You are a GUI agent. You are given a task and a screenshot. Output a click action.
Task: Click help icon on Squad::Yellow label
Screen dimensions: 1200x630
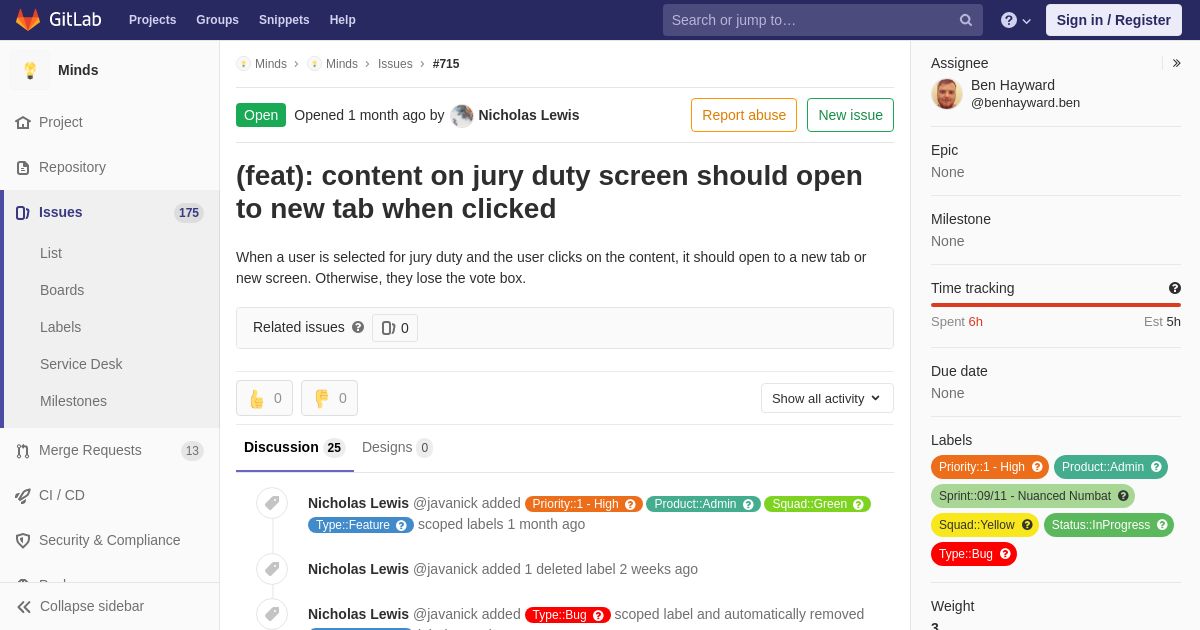[1027, 525]
